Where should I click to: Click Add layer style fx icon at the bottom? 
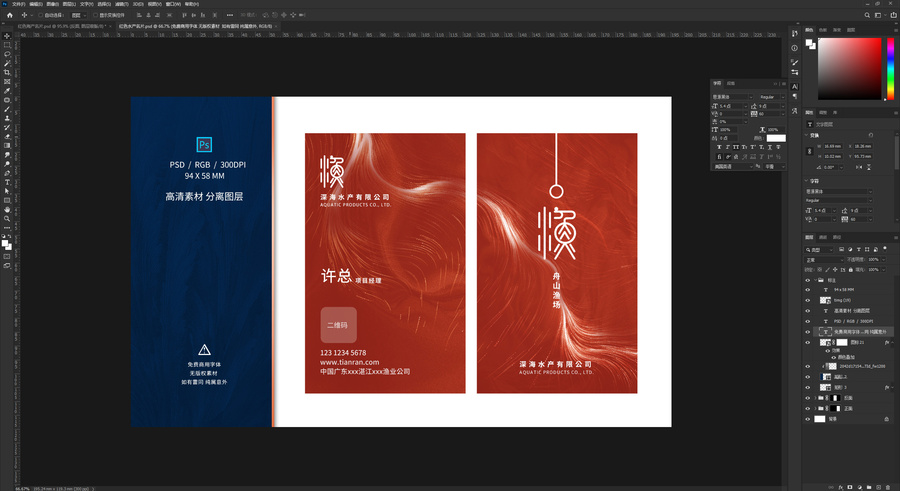pyautogui.click(x=841, y=488)
